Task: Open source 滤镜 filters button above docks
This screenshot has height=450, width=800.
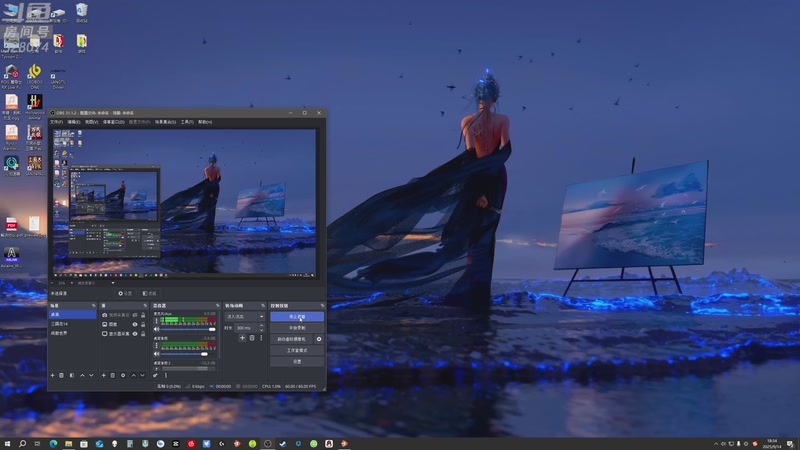Action: click(149, 293)
